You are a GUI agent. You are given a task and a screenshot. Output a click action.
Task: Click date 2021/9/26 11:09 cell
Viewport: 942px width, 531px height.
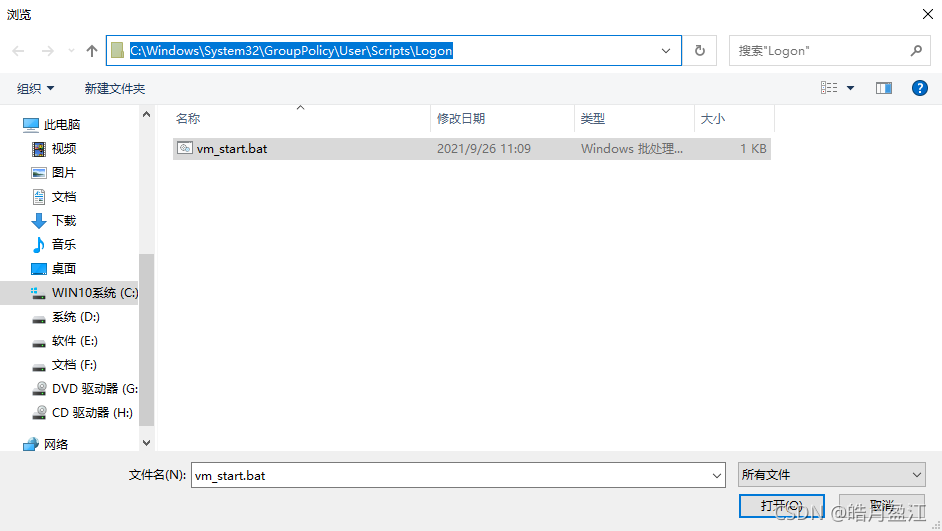[484, 148]
